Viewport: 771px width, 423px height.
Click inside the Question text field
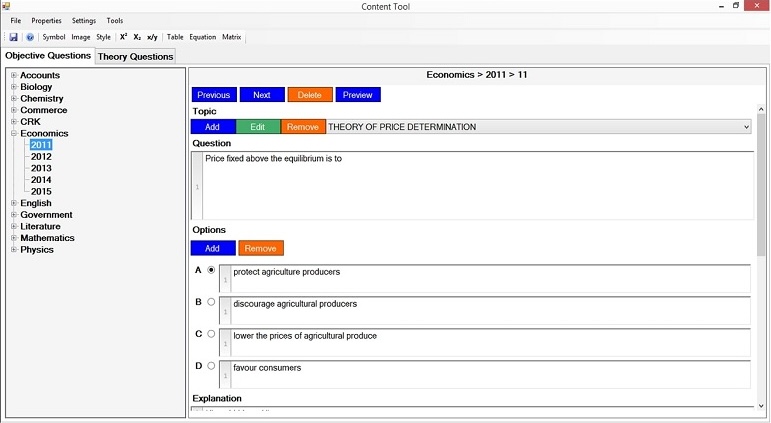click(477, 186)
